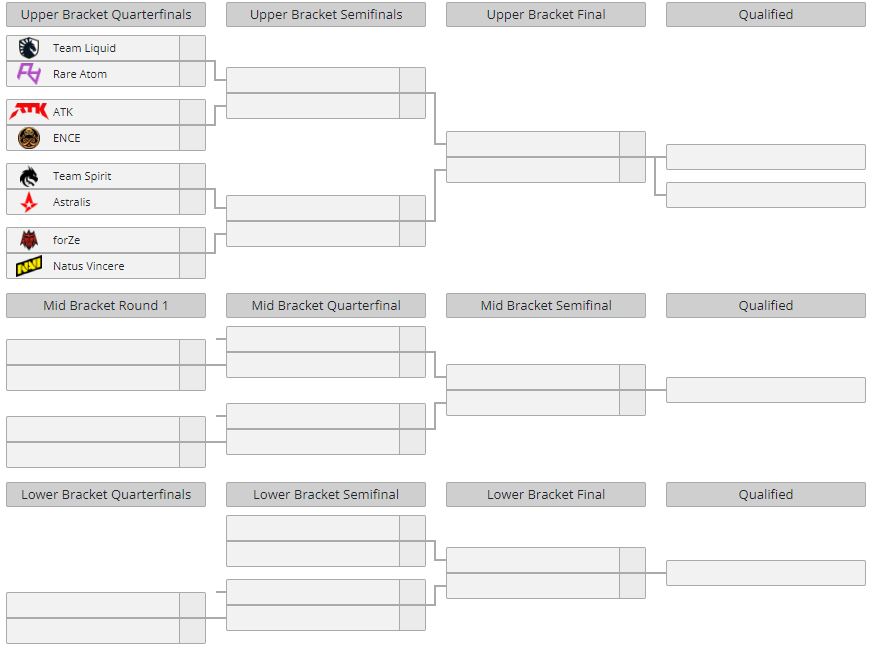Click the Lower Bracket Quarterfinals header

[106, 494]
